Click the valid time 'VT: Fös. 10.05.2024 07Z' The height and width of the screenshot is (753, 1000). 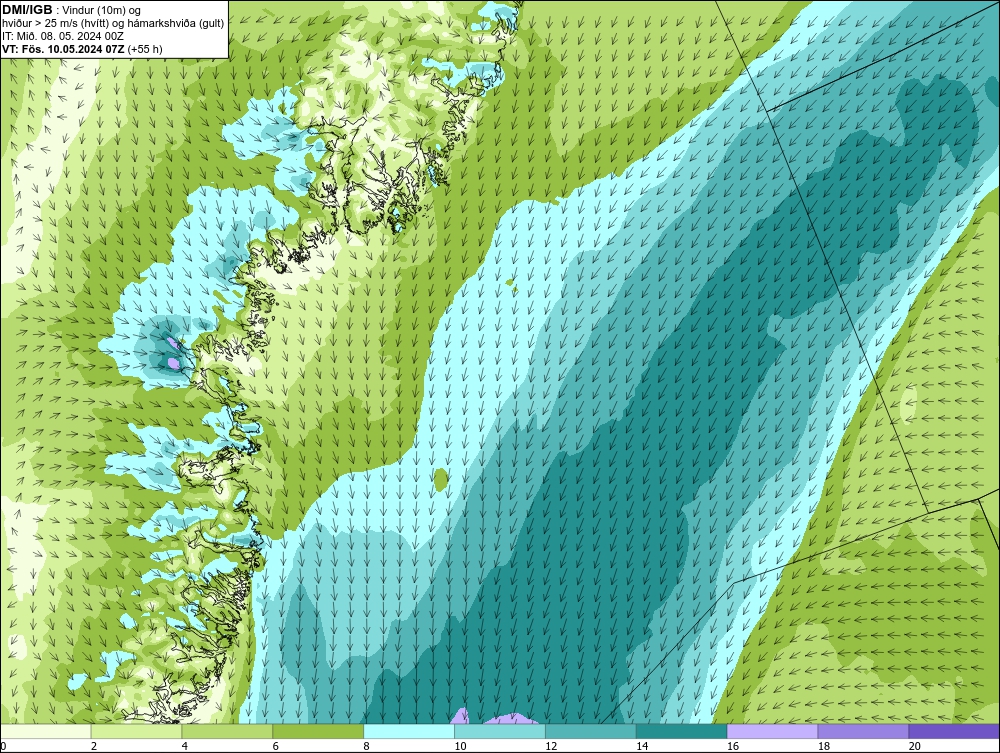click(63, 49)
